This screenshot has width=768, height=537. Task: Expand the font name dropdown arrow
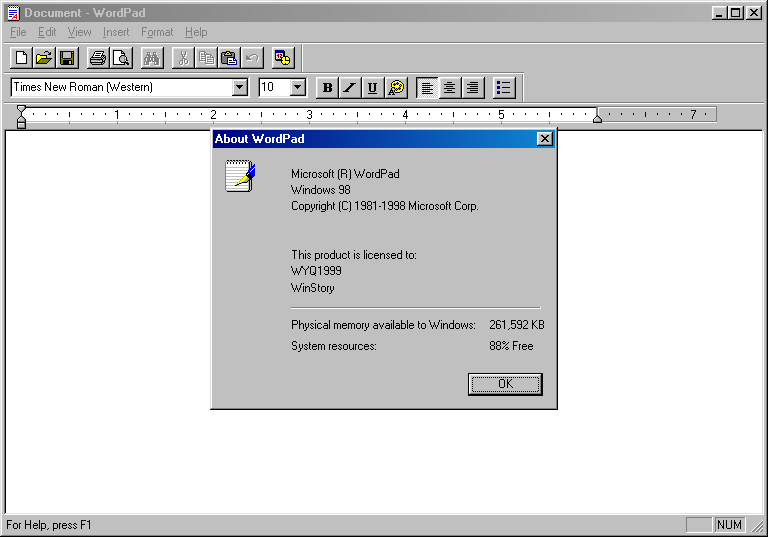pyautogui.click(x=240, y=88)
